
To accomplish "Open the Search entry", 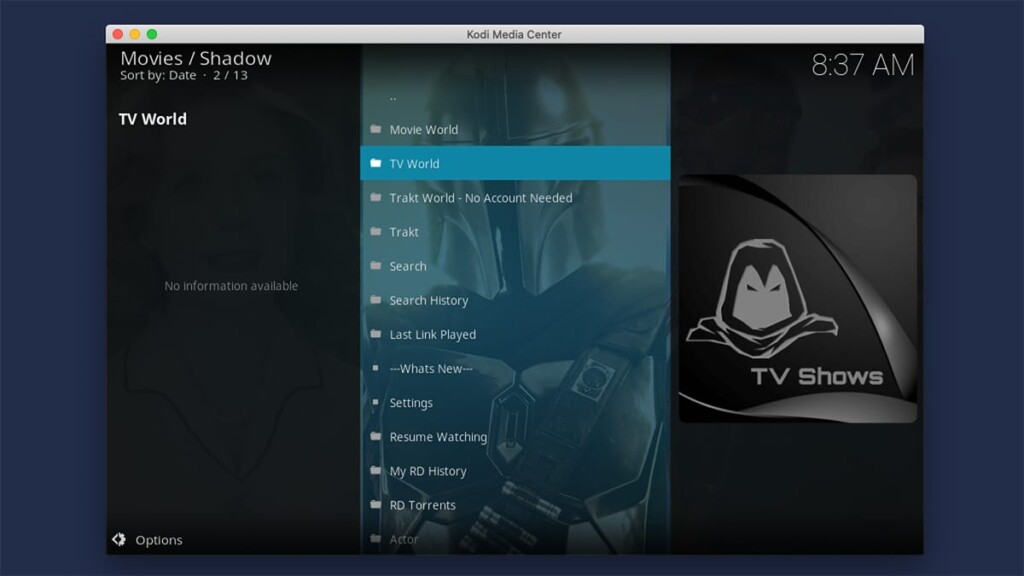I will [515, 266].
